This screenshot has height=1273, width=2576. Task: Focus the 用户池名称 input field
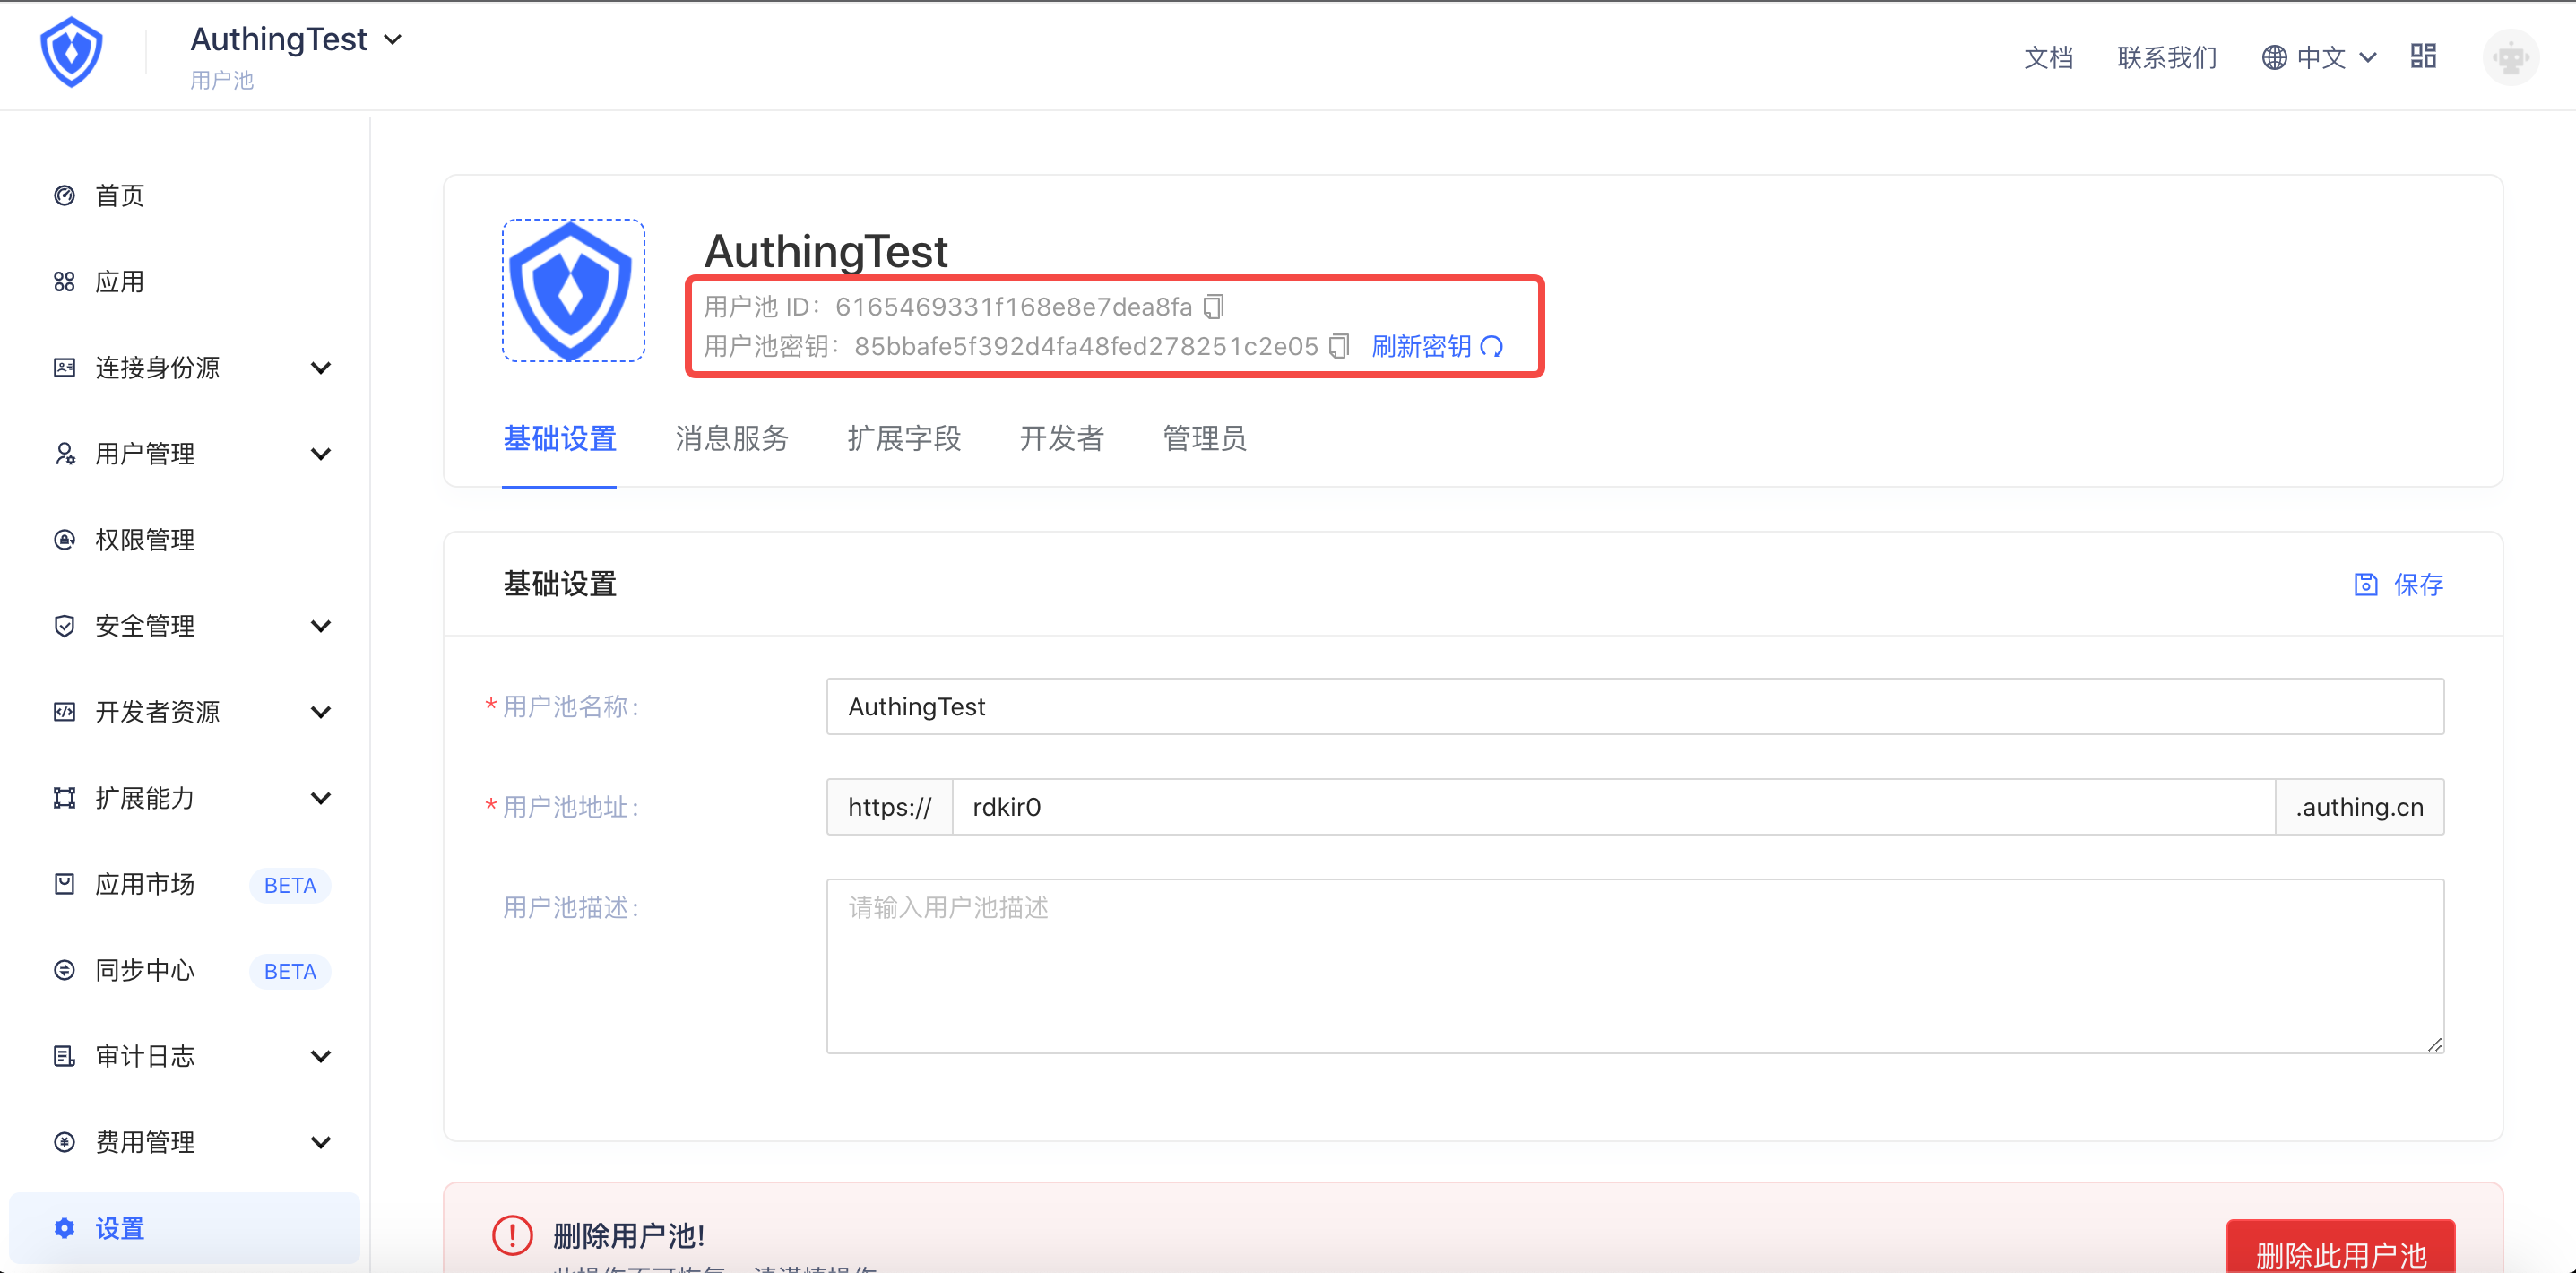tap(1635, 706)
